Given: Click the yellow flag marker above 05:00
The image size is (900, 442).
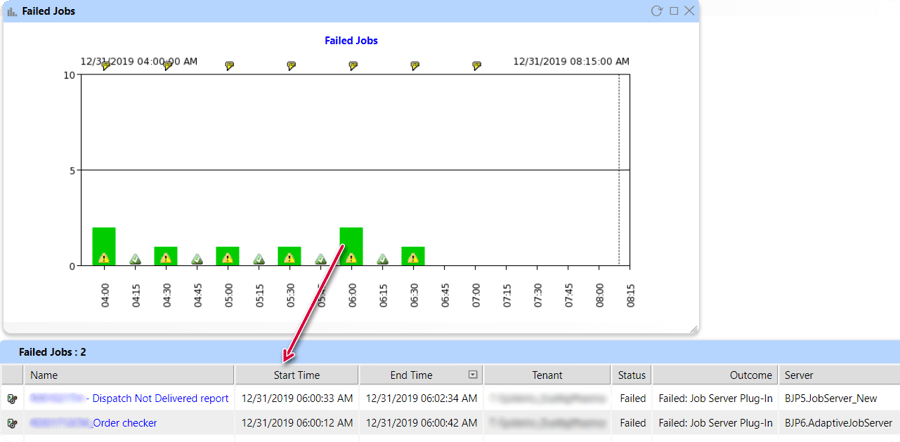Looking at the screenshot, I should coord(229,66).
